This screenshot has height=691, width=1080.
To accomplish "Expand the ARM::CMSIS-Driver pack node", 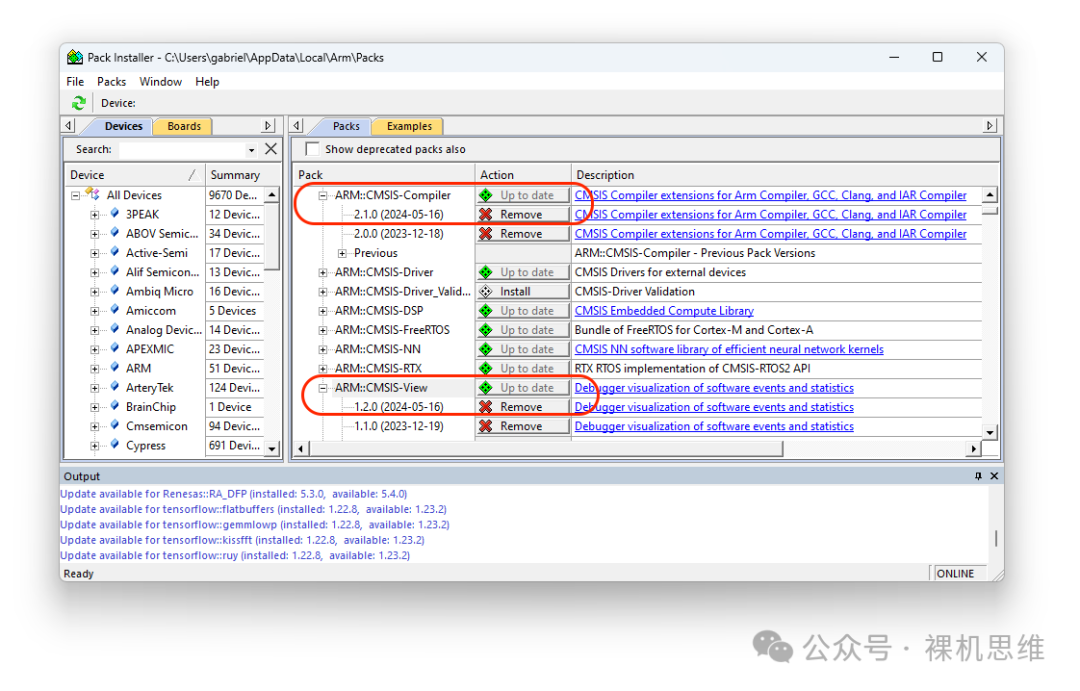I will pos(323,272).
